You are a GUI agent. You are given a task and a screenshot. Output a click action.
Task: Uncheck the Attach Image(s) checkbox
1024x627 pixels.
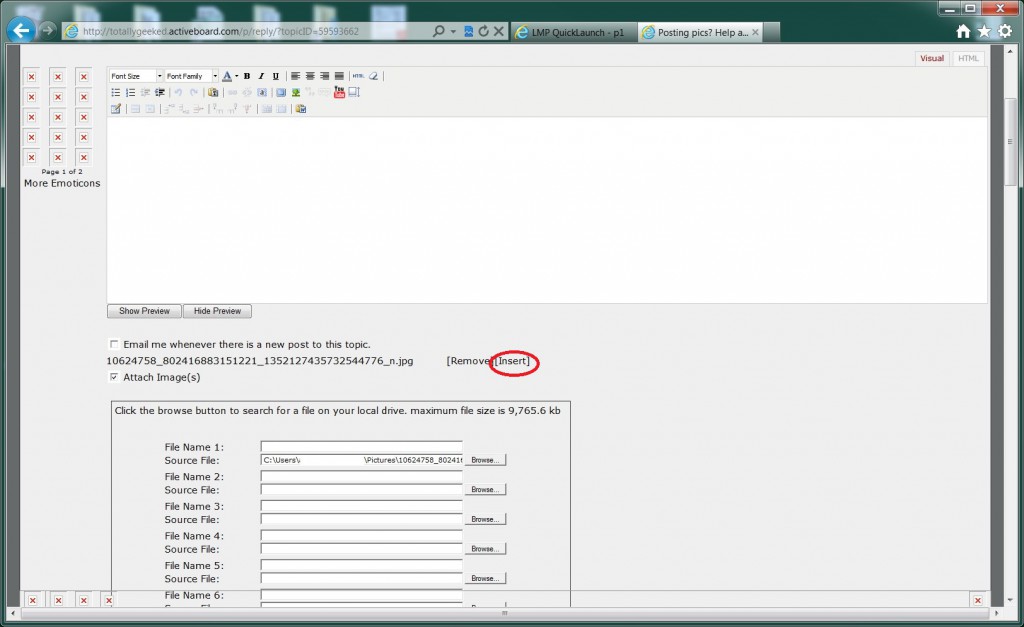(x=114, y=377)
